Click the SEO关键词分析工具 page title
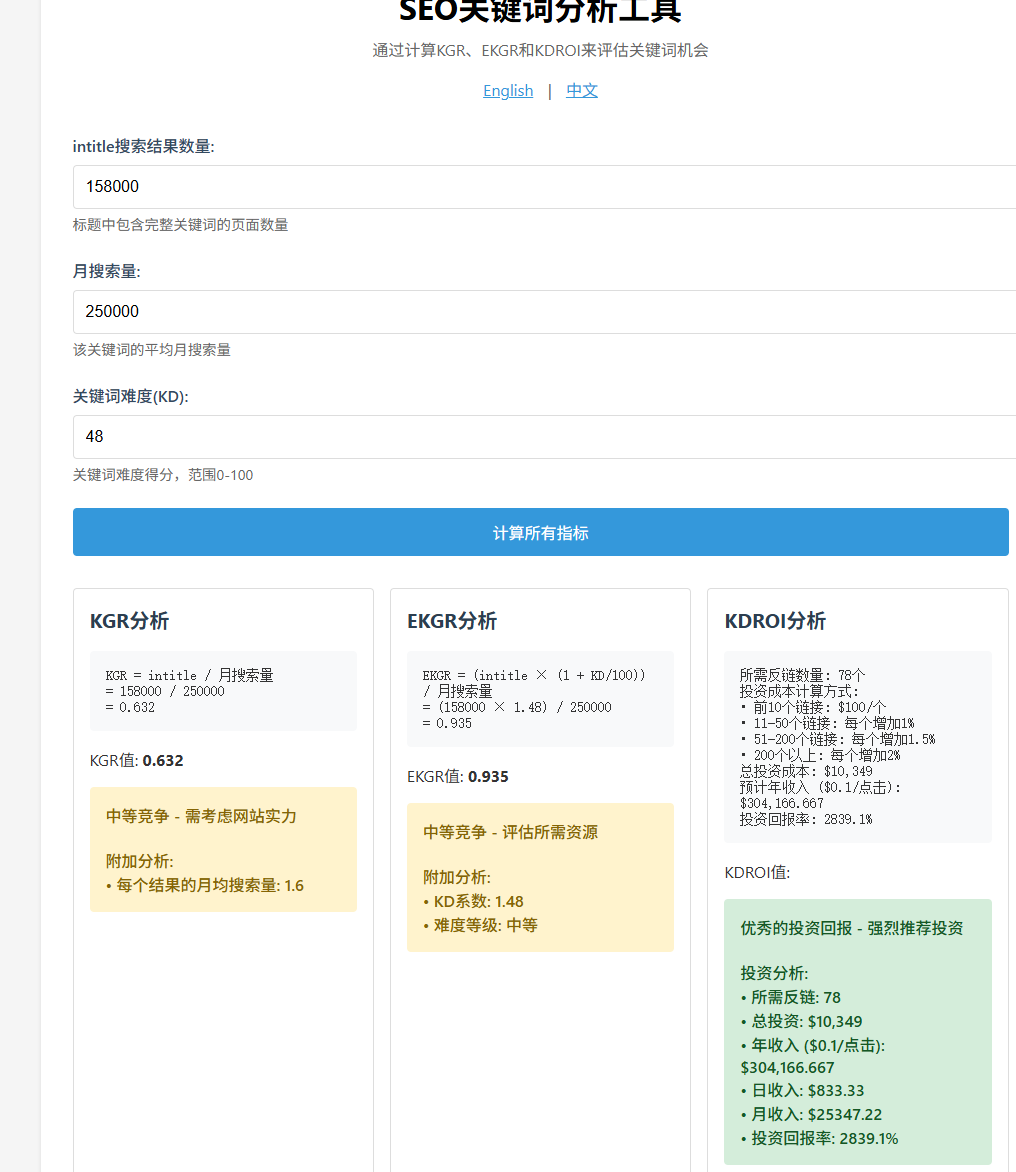1016x1172 pixels. click(541, 10)
